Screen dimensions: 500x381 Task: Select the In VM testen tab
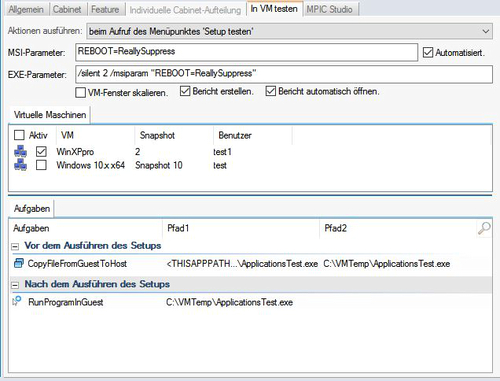click(x=274, y=9)
